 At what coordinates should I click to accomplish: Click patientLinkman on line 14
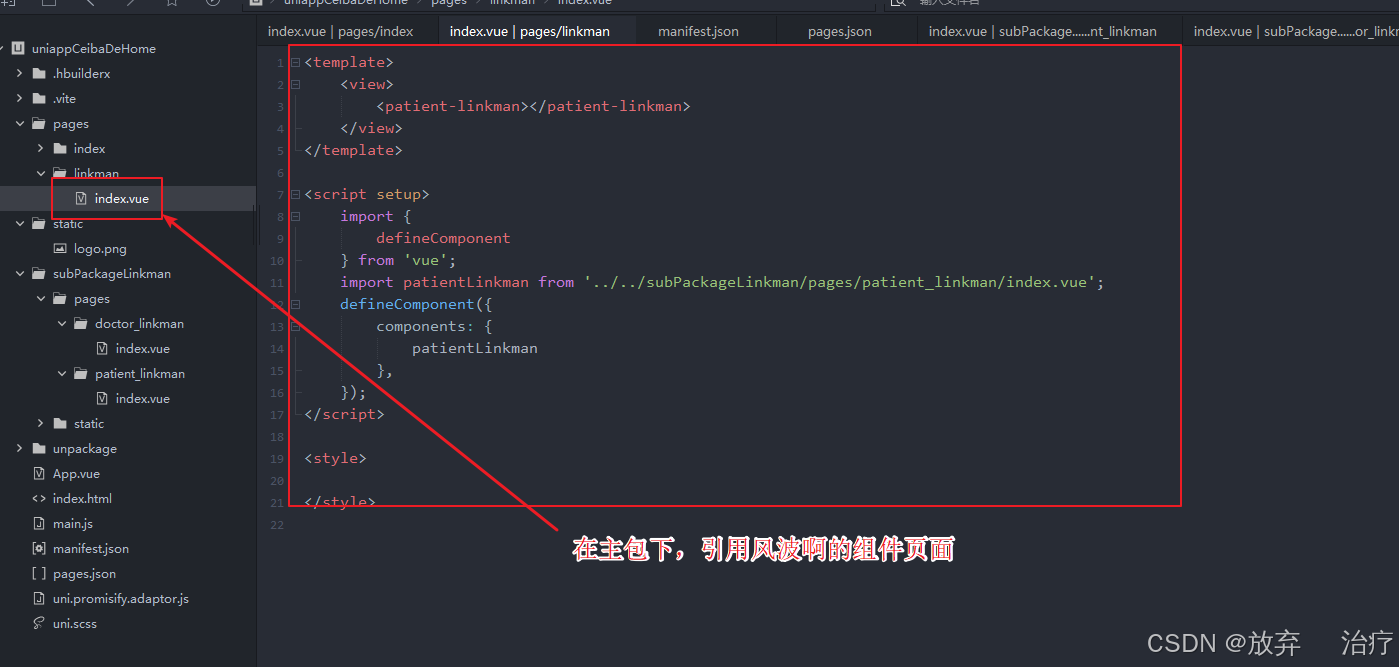475,348
